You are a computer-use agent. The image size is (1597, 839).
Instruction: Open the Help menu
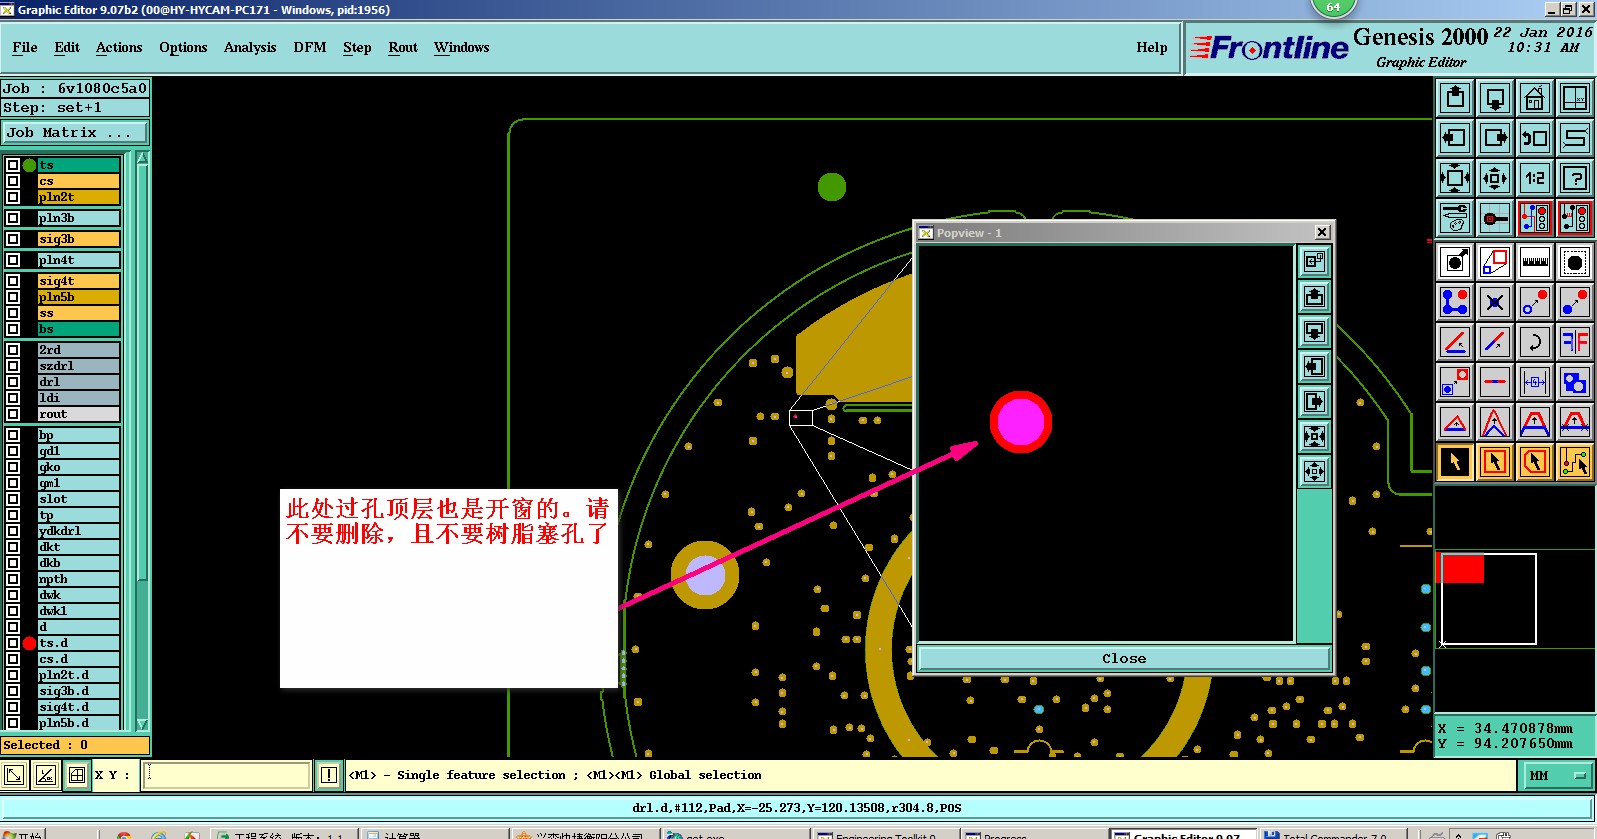point(1152,47)
